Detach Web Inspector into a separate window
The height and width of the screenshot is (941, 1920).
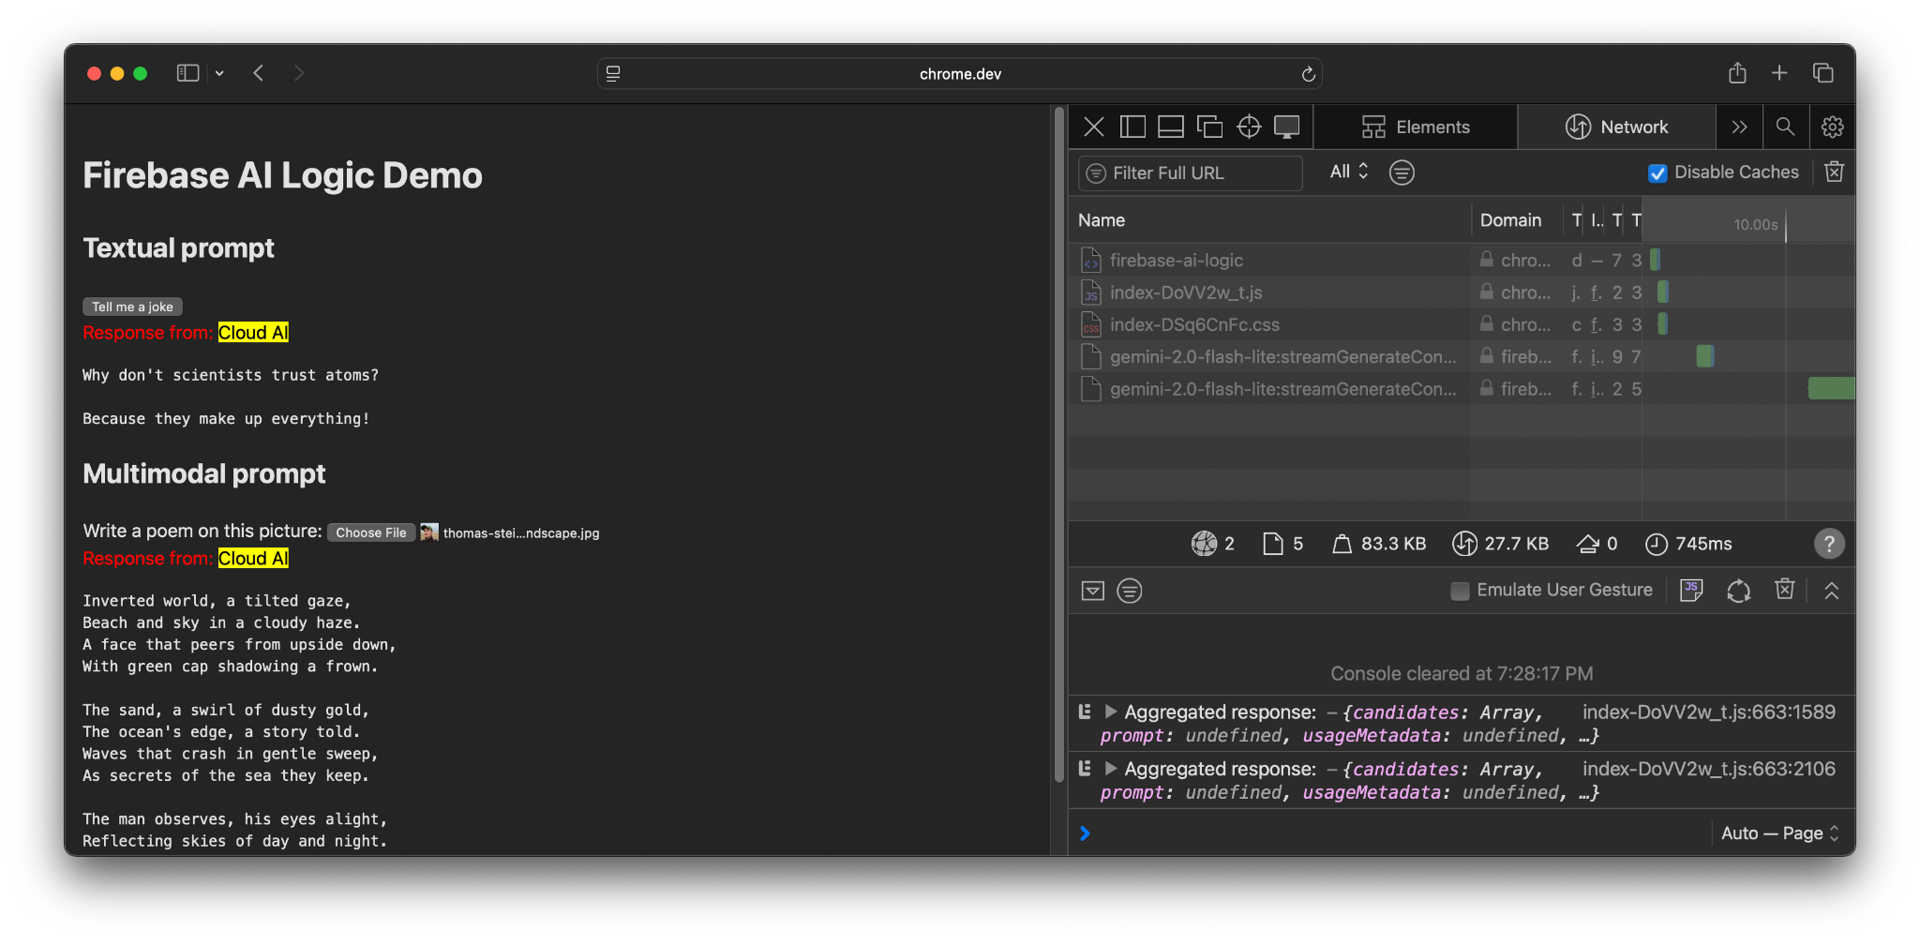[1210, 127]
